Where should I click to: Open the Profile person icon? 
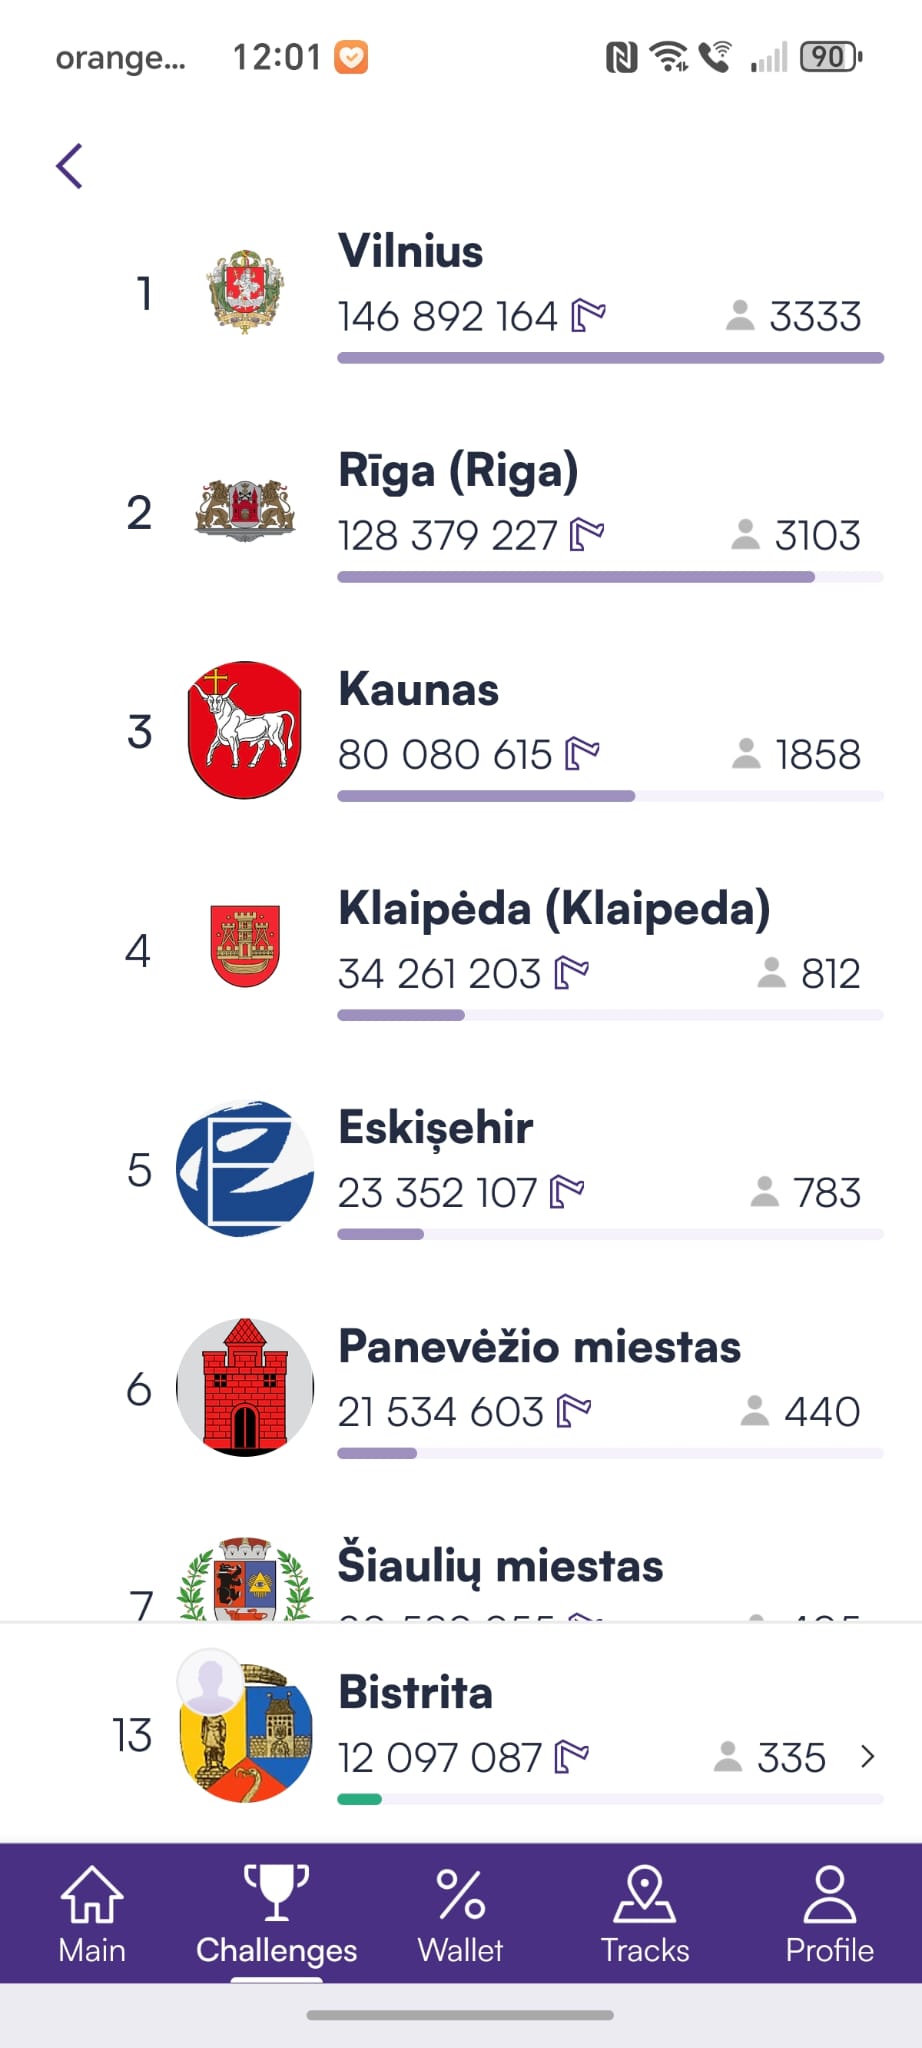point(829,1912)
